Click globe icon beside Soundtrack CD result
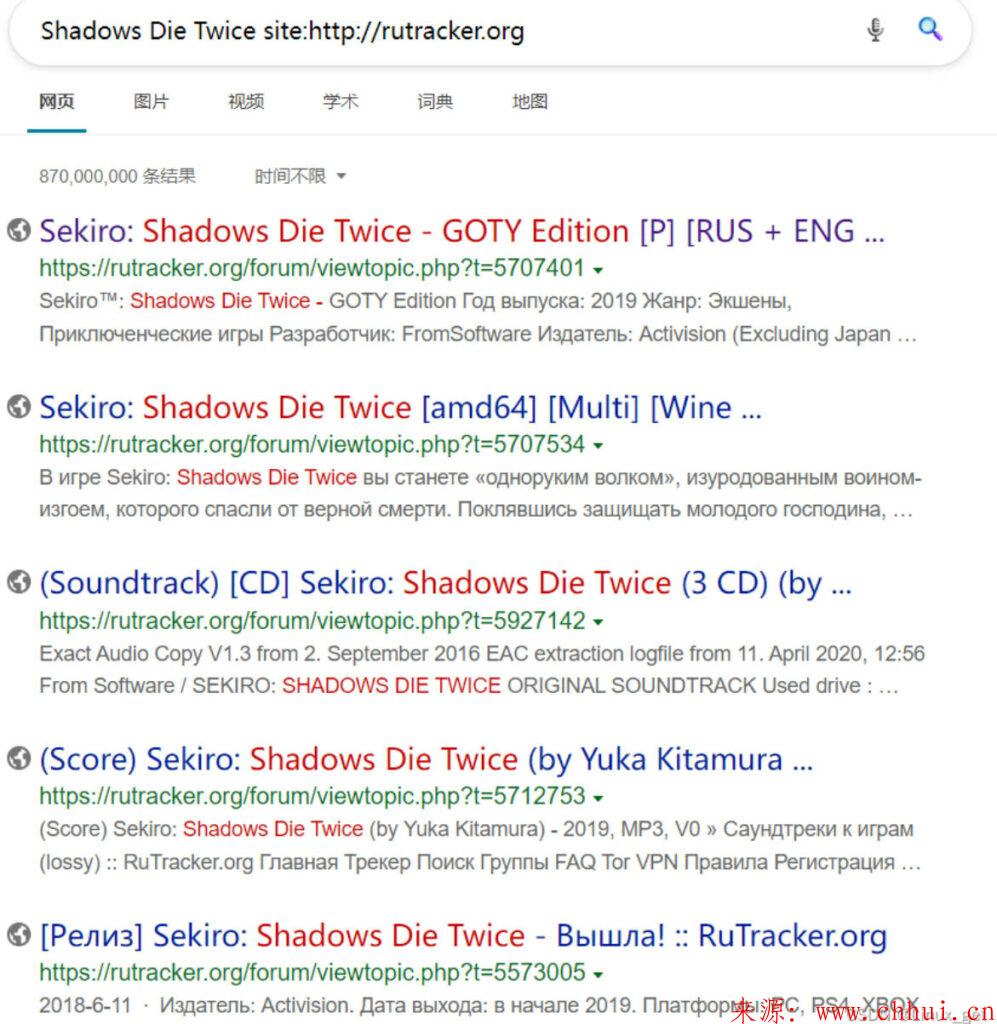 pos(19,582)
